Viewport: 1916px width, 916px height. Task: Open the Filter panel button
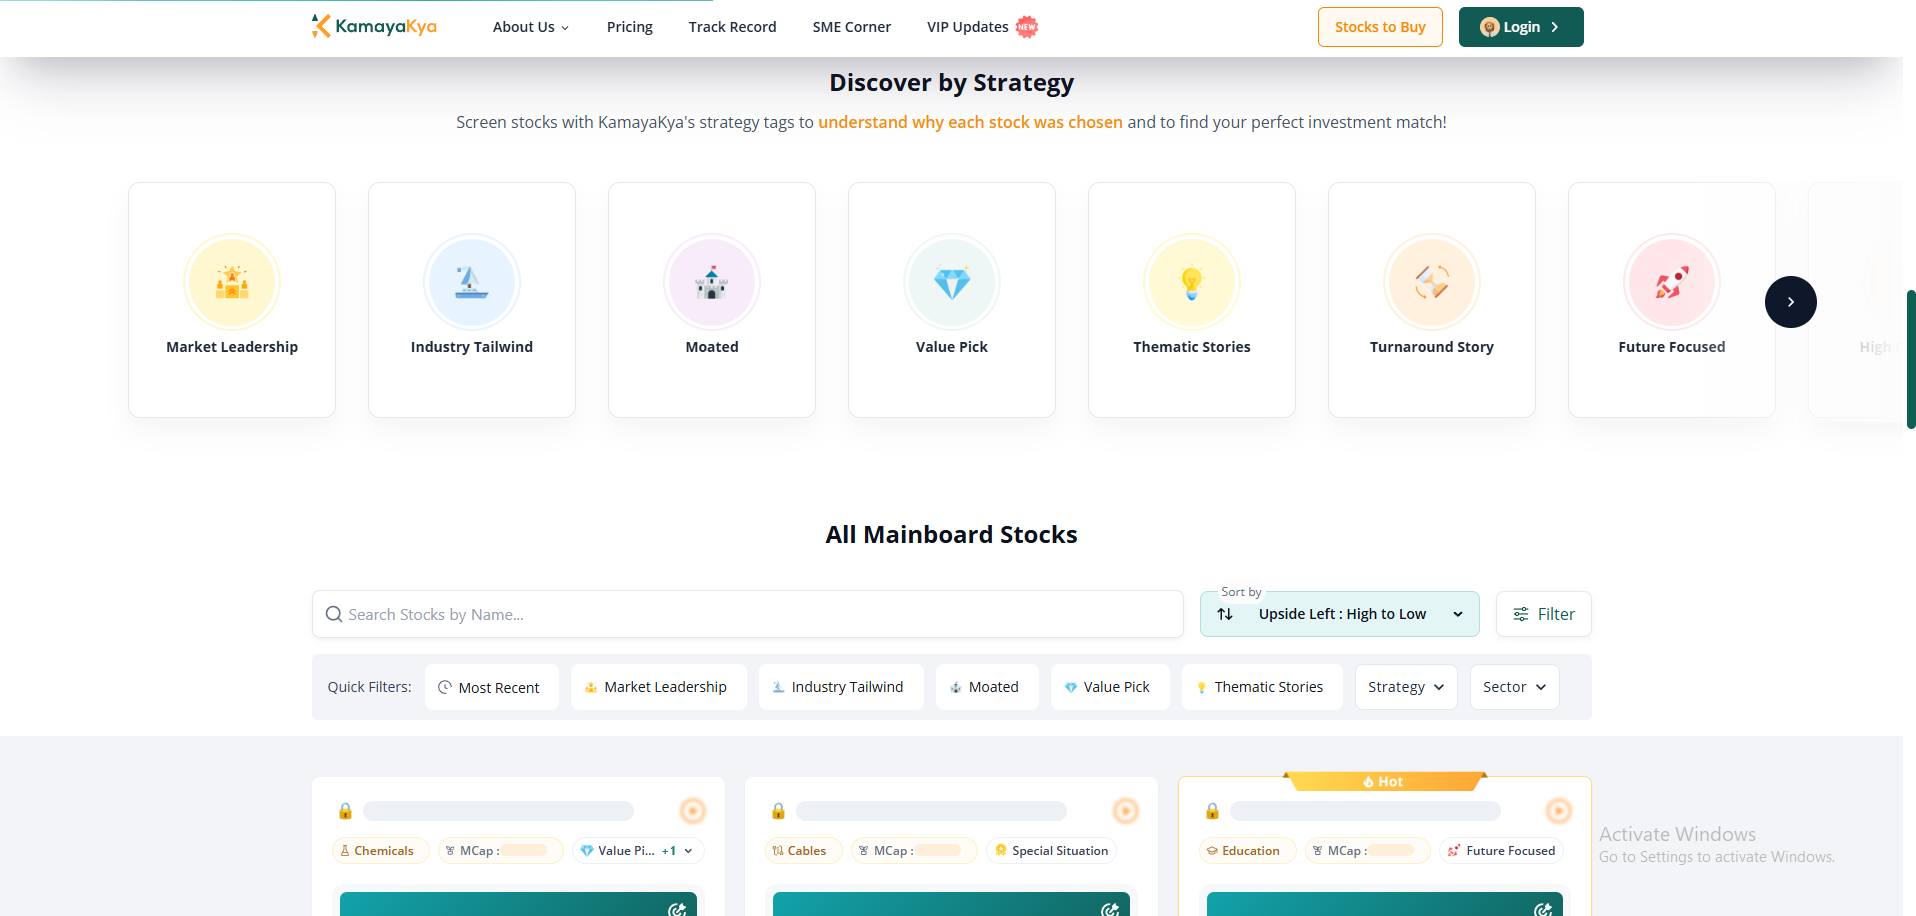1543,614
